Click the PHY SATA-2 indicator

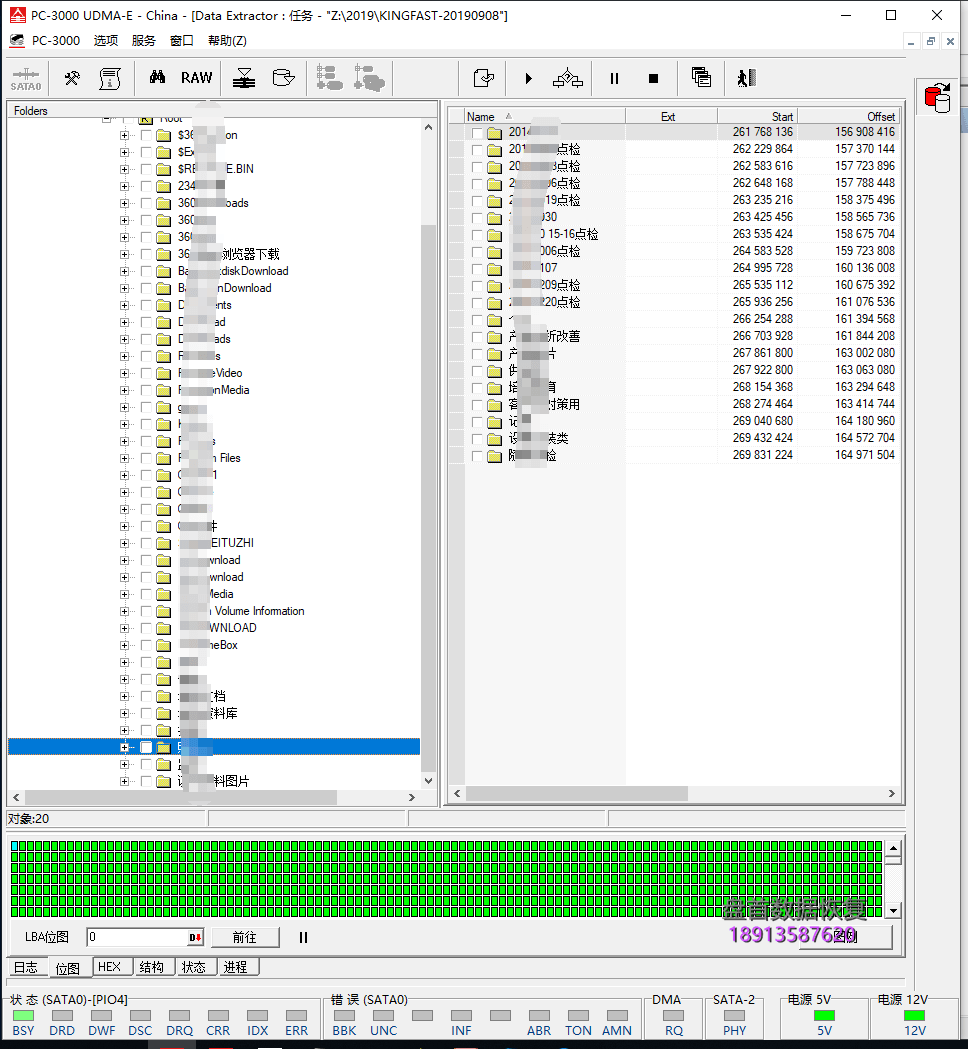pyautogui.click(x=735, y=1016)
